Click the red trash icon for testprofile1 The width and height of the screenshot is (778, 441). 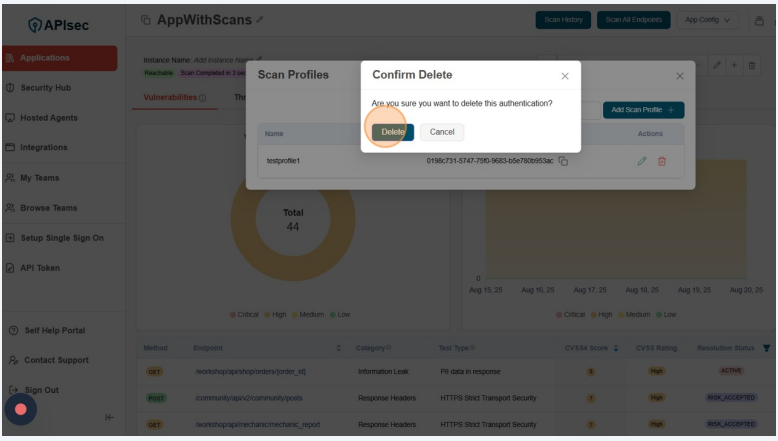click(x=662, y=161)
